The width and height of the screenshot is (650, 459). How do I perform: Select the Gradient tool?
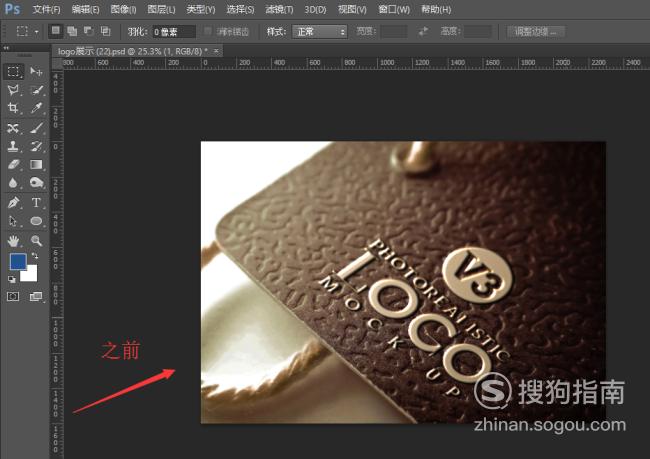click(36, 165)
